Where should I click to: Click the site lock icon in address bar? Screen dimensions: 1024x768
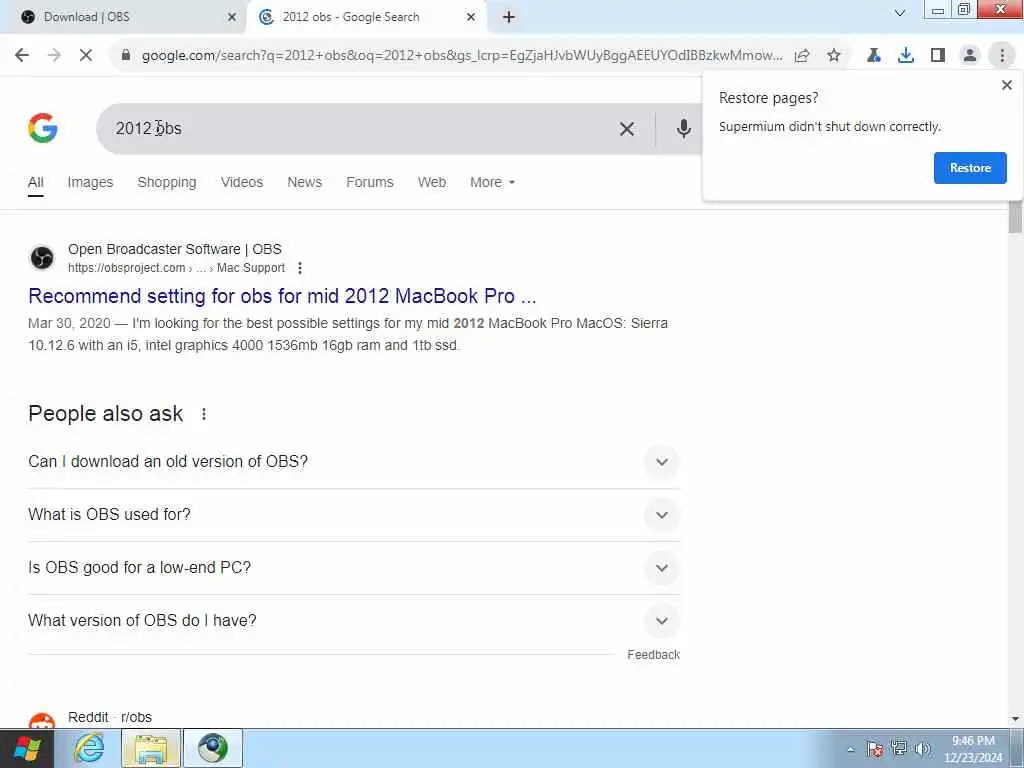click(126, 56)
